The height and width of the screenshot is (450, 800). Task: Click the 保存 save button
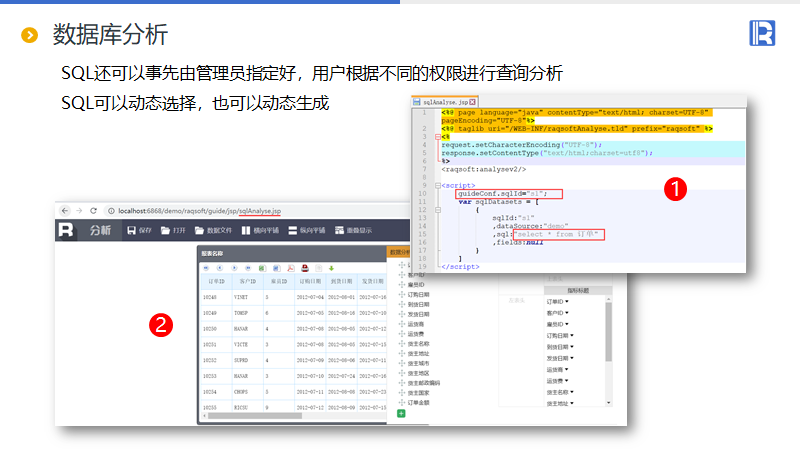tap(139, 231)
